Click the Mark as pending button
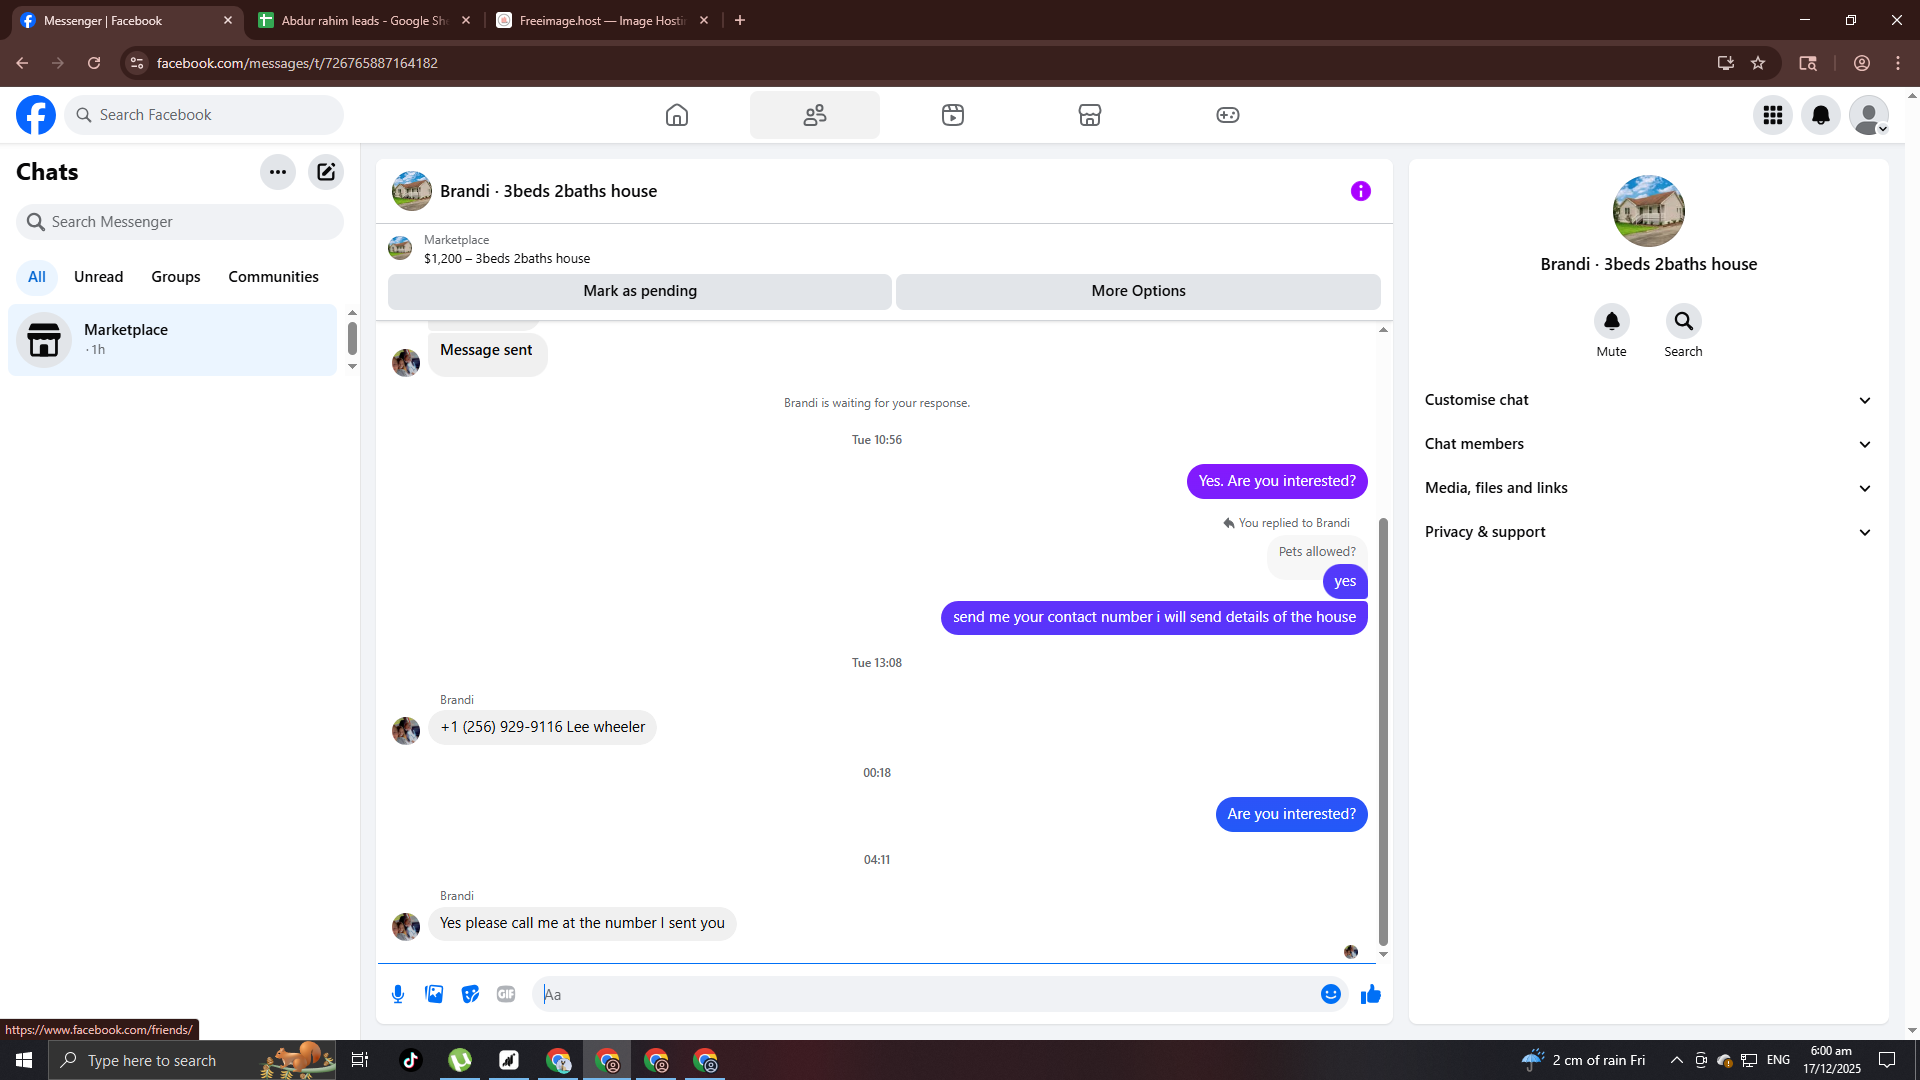Image resolution: width=1920 pixels, height=1080 pixels. coord(640,291)
